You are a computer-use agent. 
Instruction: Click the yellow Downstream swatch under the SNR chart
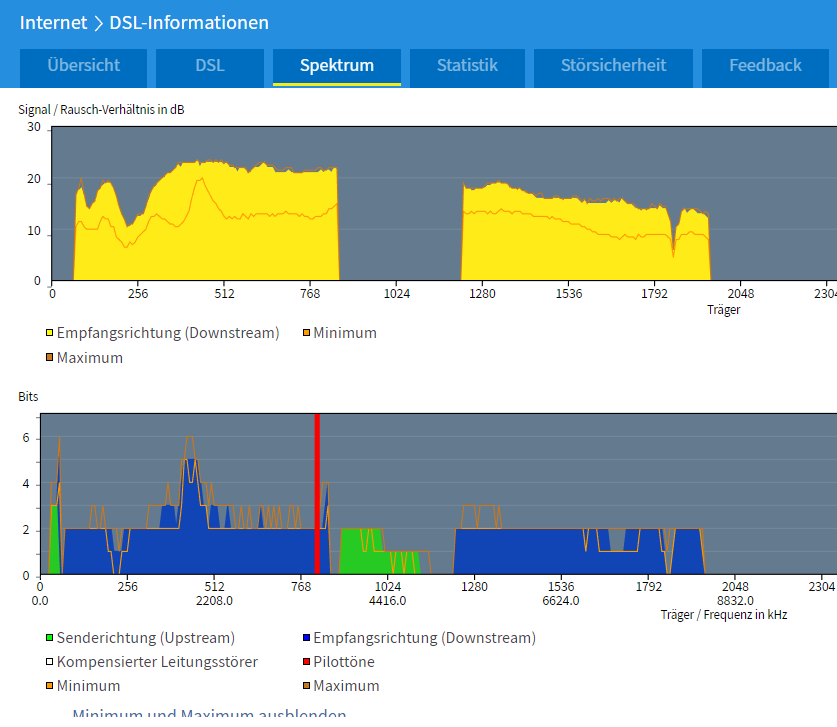[49, 333]
